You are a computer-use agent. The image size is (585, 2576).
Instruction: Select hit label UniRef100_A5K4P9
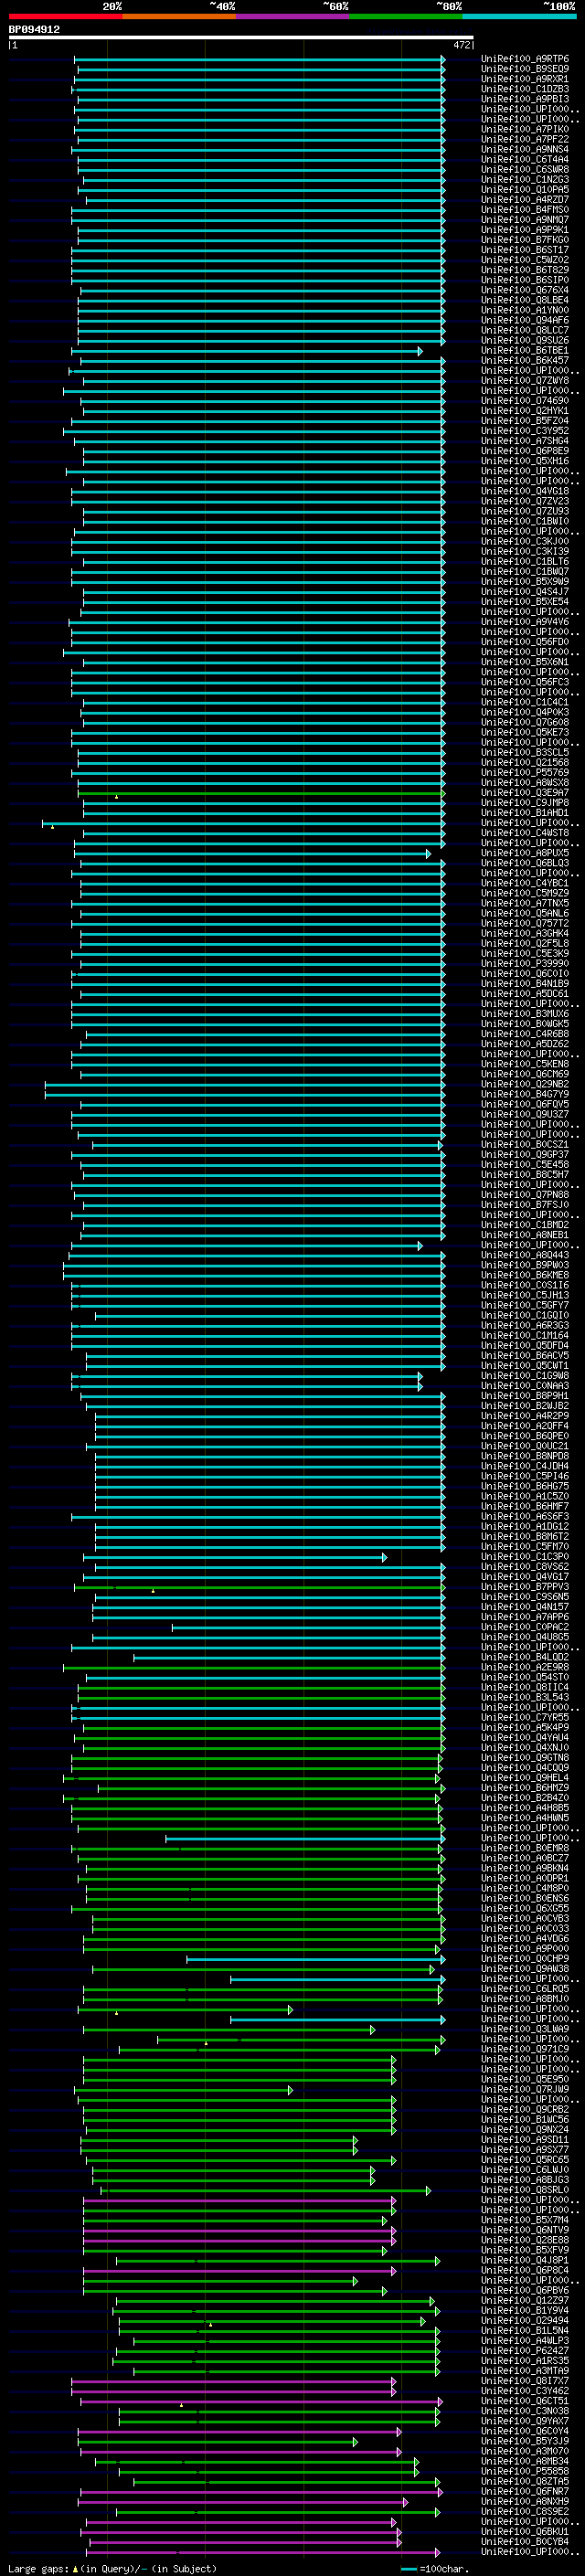point(525,1727)
